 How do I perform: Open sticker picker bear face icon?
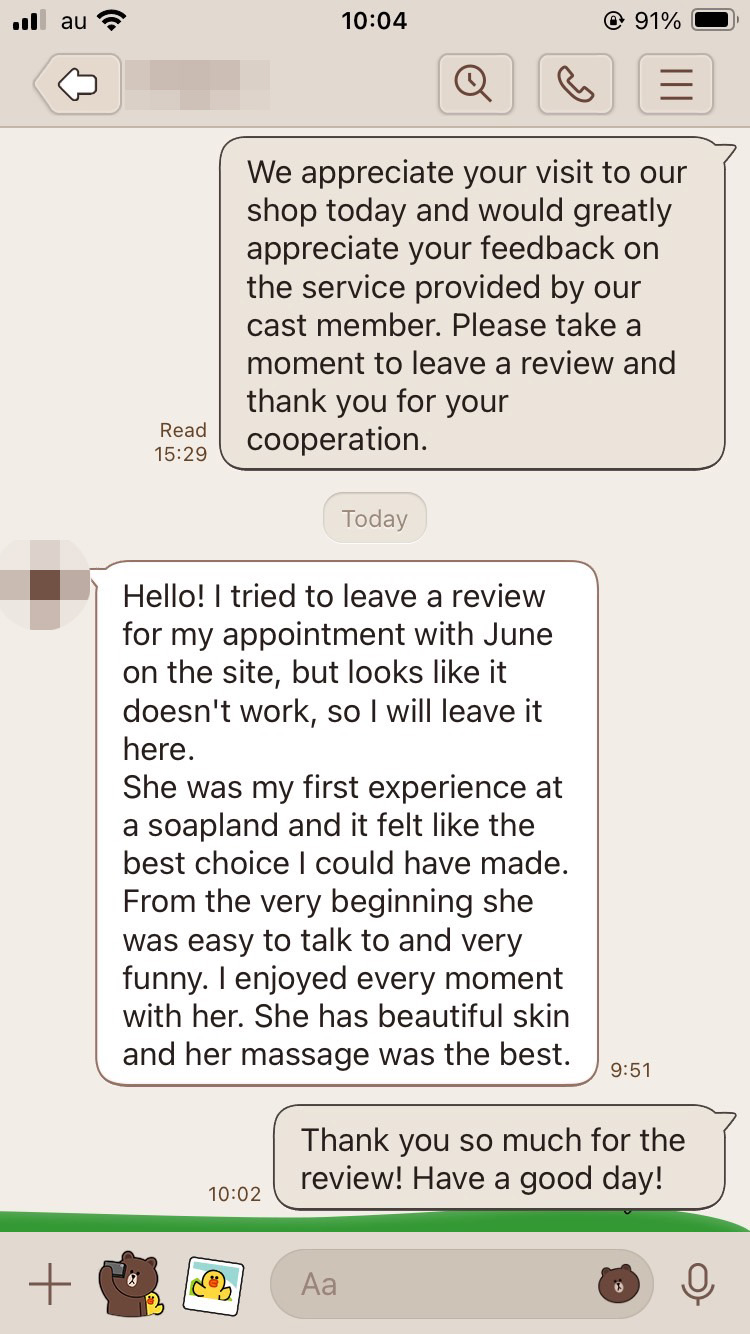(x=617, y=1283)
